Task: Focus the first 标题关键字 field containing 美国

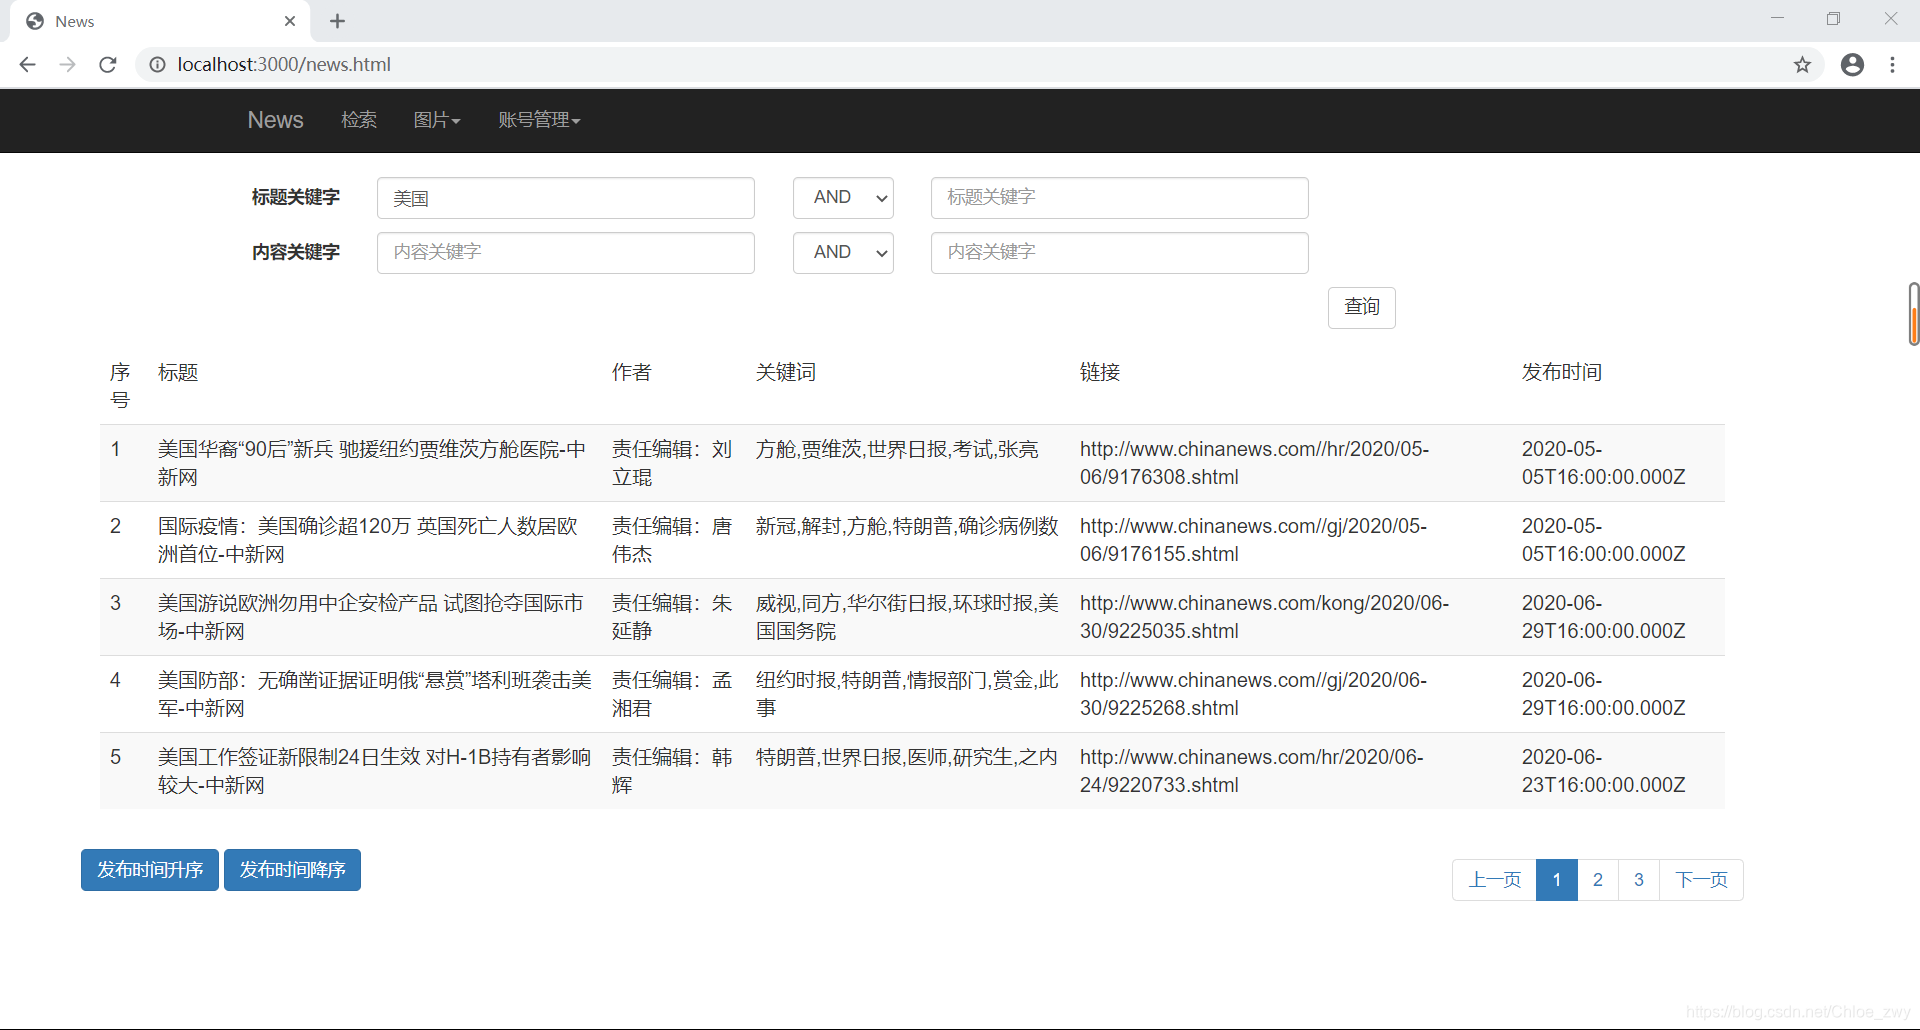Action: (x=566, y=198)
